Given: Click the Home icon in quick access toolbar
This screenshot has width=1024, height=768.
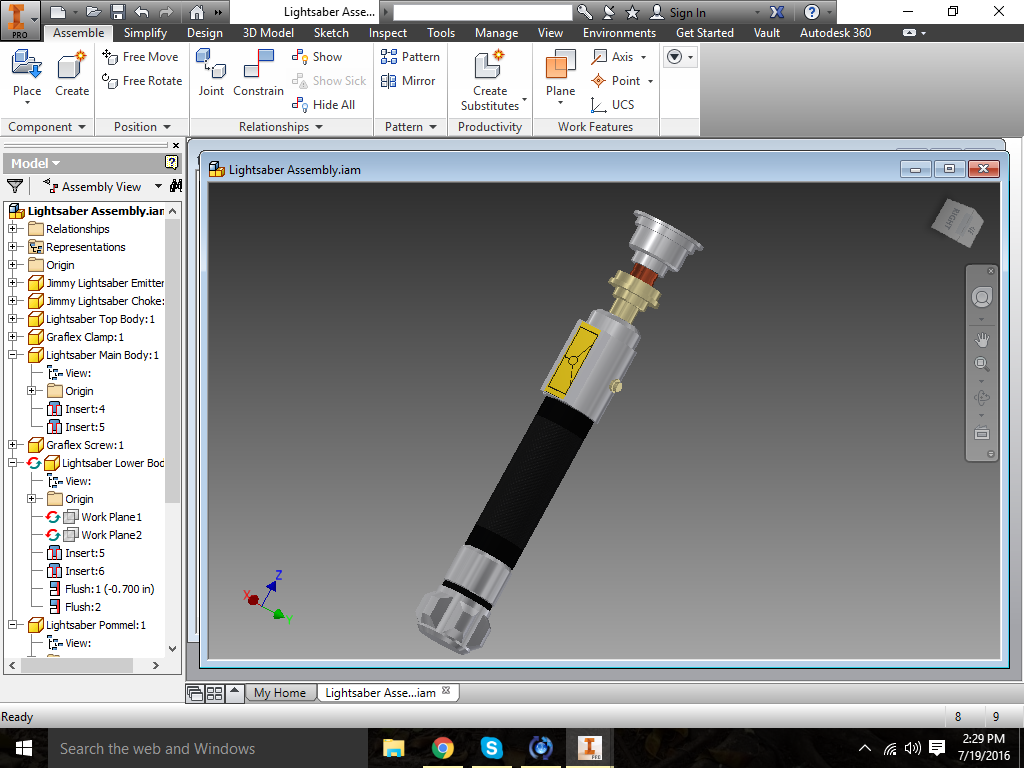Looking at the screenshot, I should pyautogui.click(x=197, y=12).
